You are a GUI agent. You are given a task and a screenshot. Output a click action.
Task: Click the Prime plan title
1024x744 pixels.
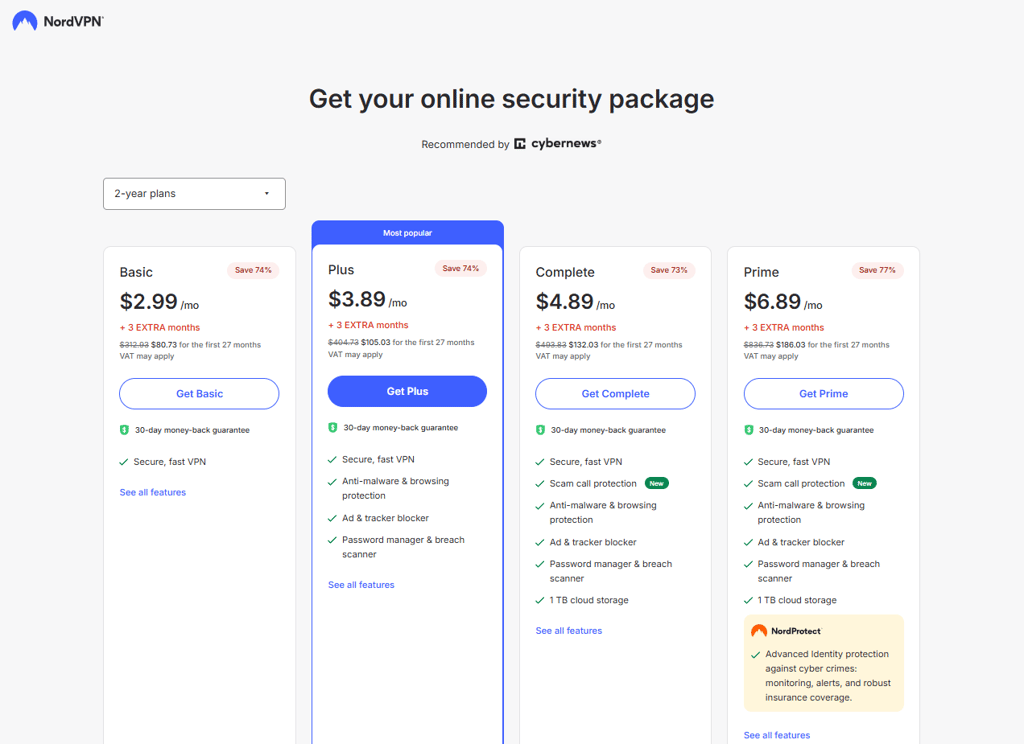pos(761,272)
